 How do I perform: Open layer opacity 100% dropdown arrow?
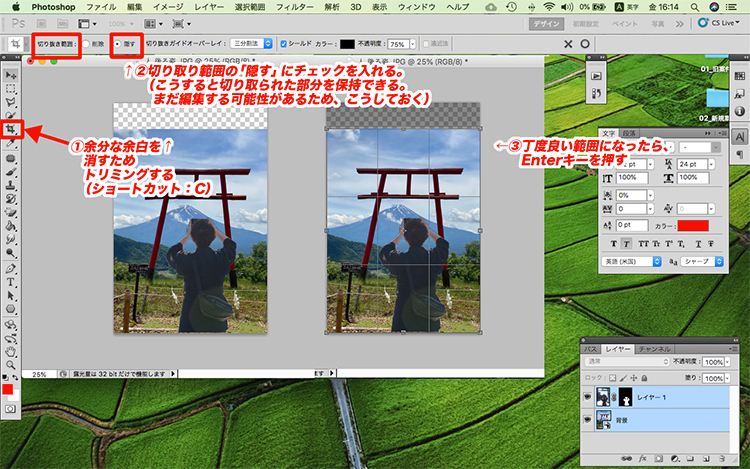[727, 362]
